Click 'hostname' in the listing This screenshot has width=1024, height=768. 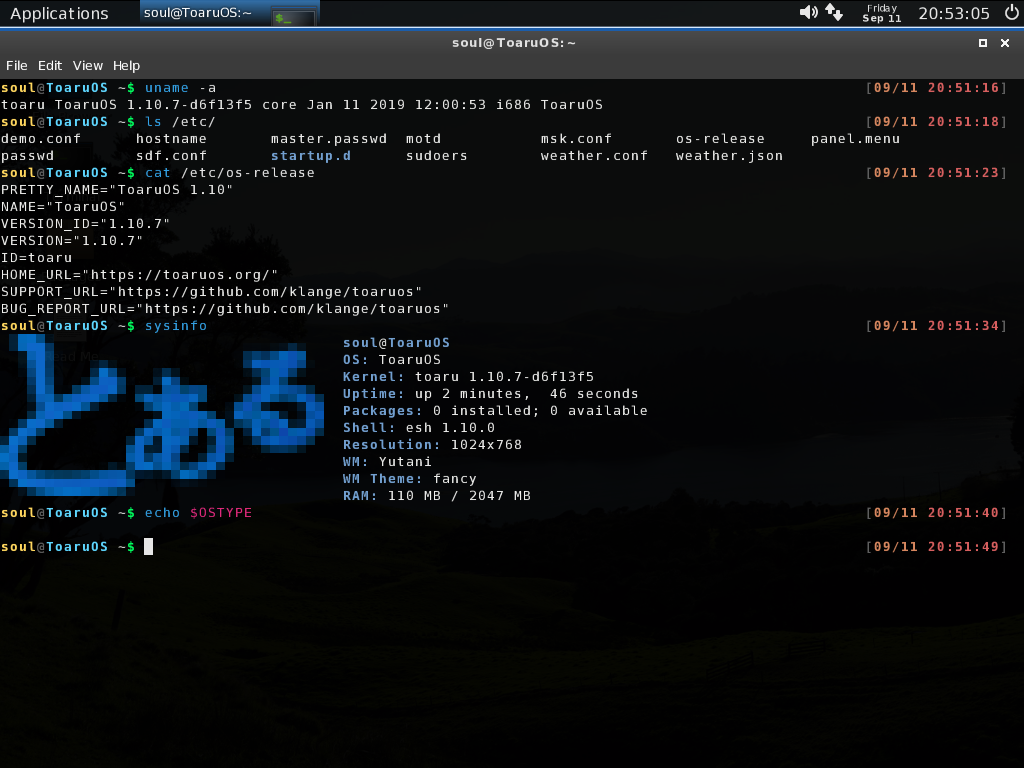(x=171, y=139)
